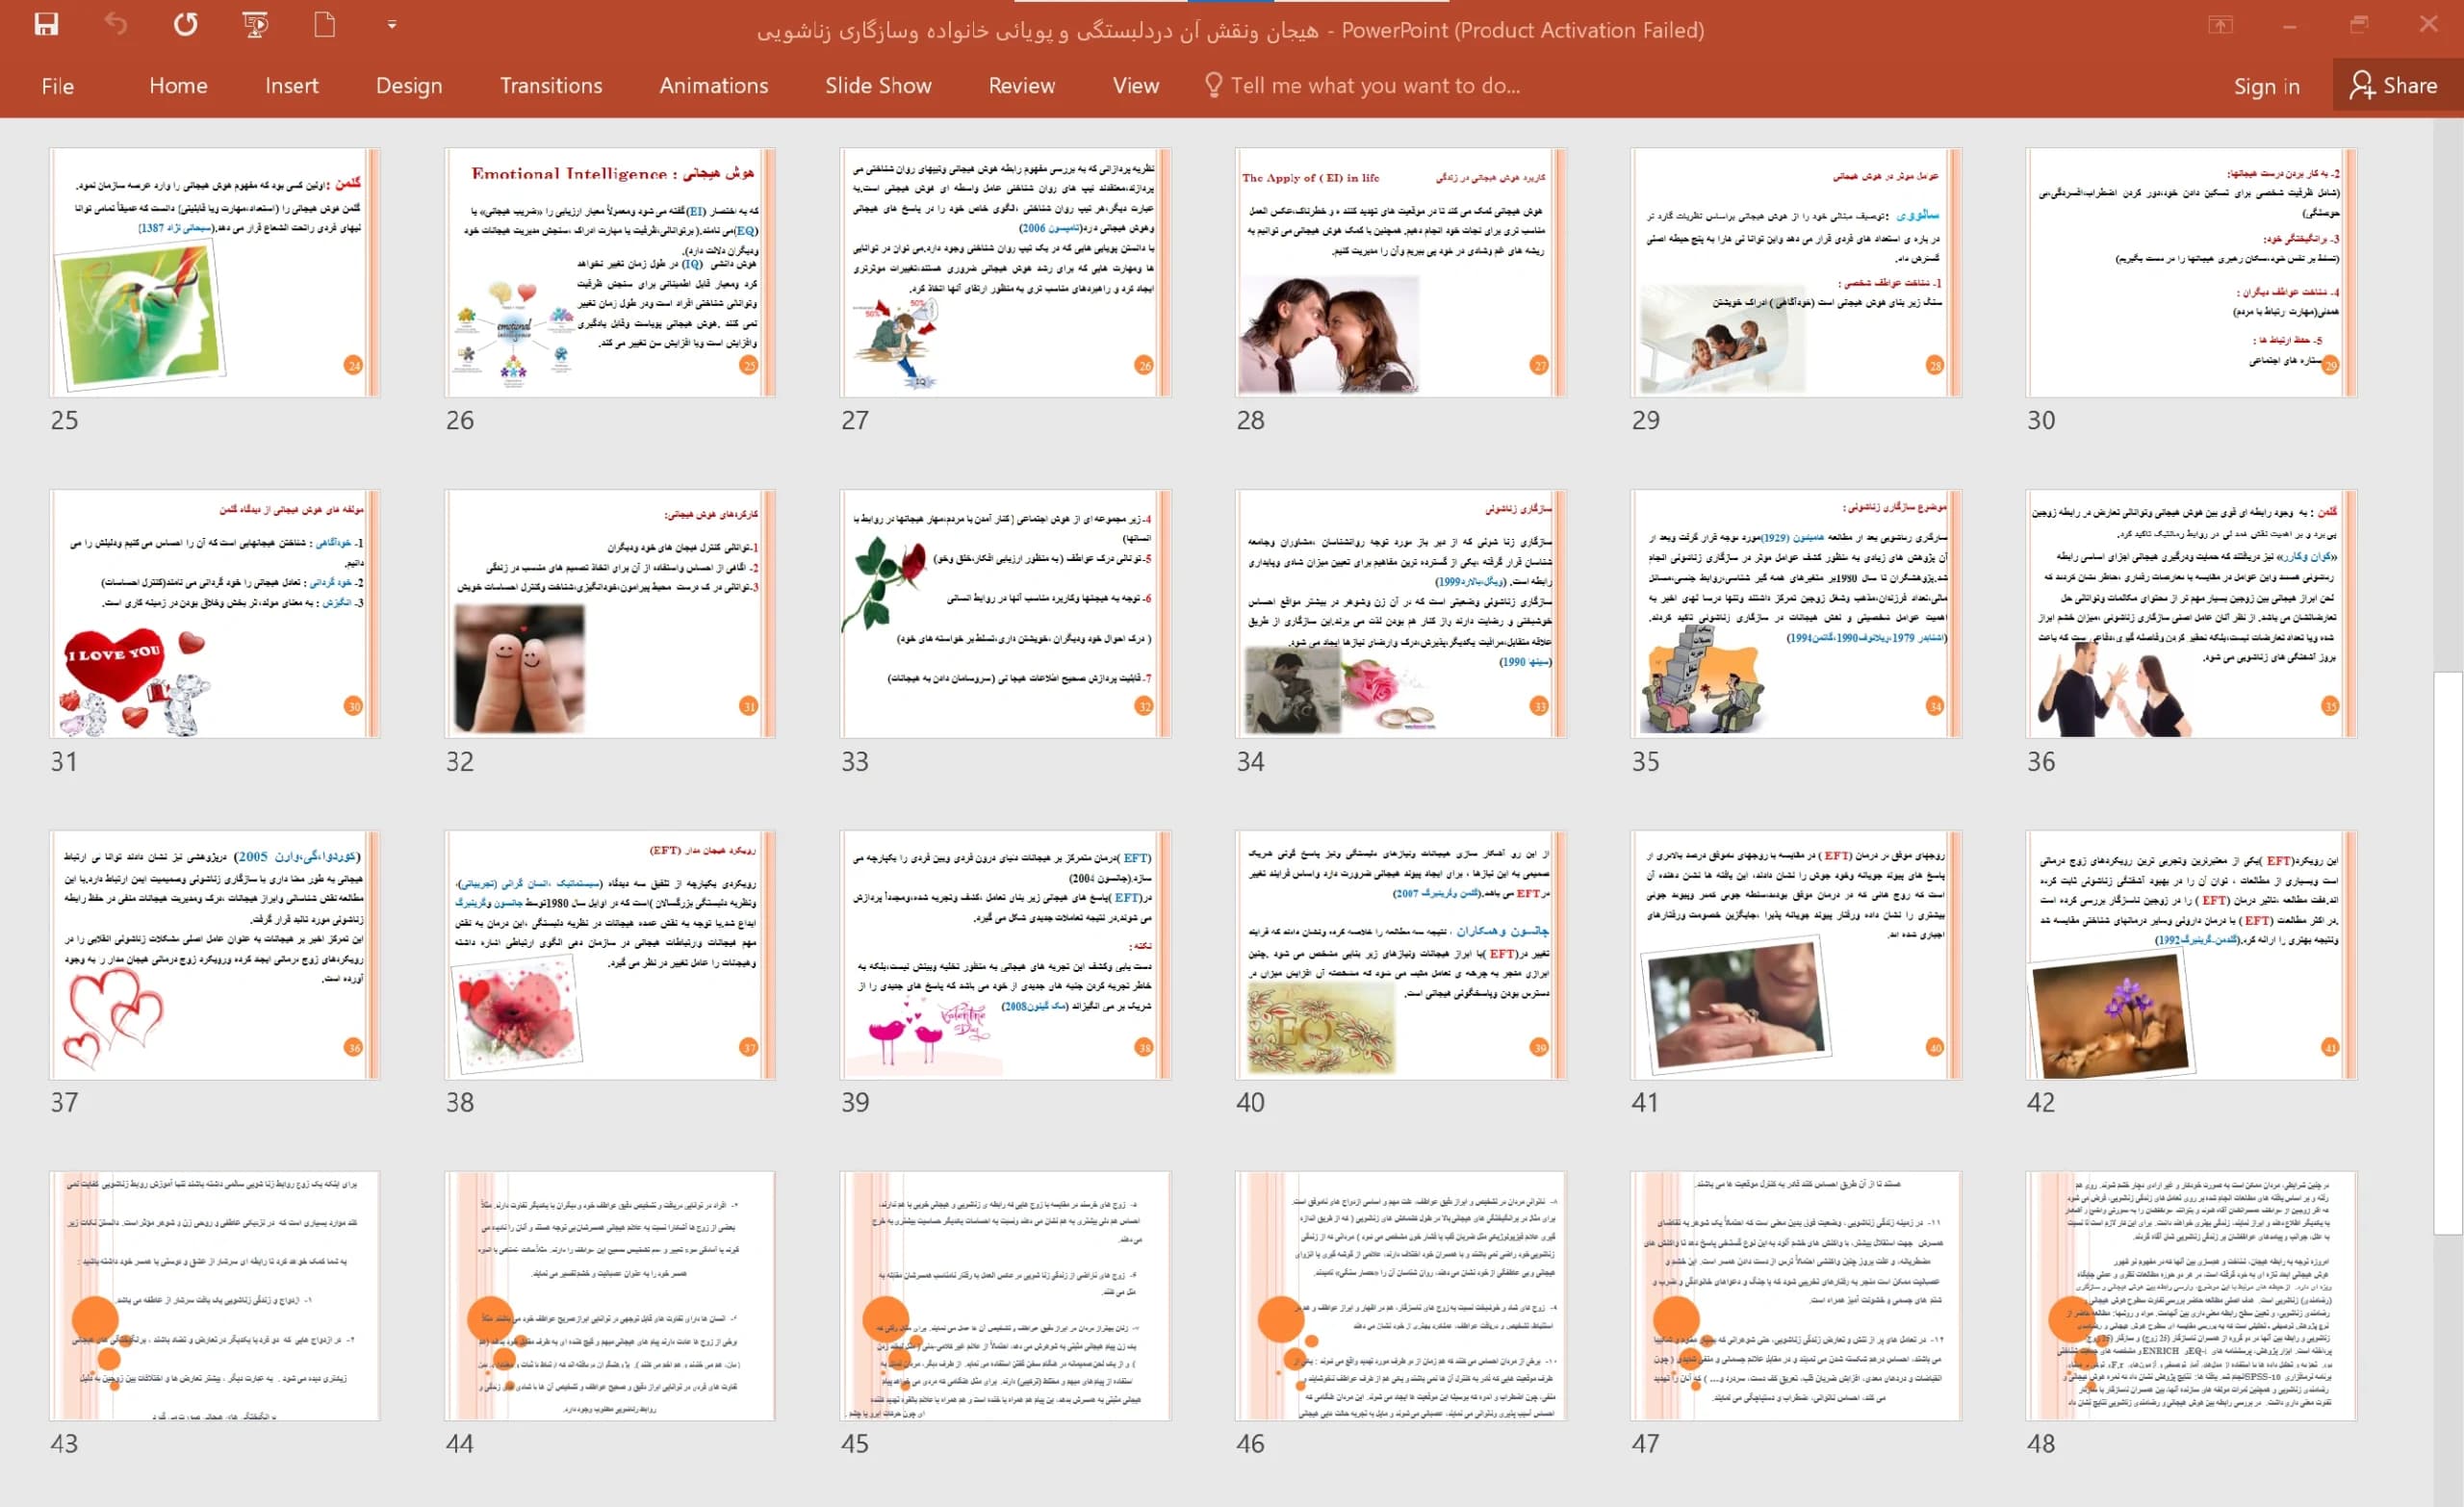Switch to the Home tab
This screenshot has height=1507, width=2464.
click(178, 86)
